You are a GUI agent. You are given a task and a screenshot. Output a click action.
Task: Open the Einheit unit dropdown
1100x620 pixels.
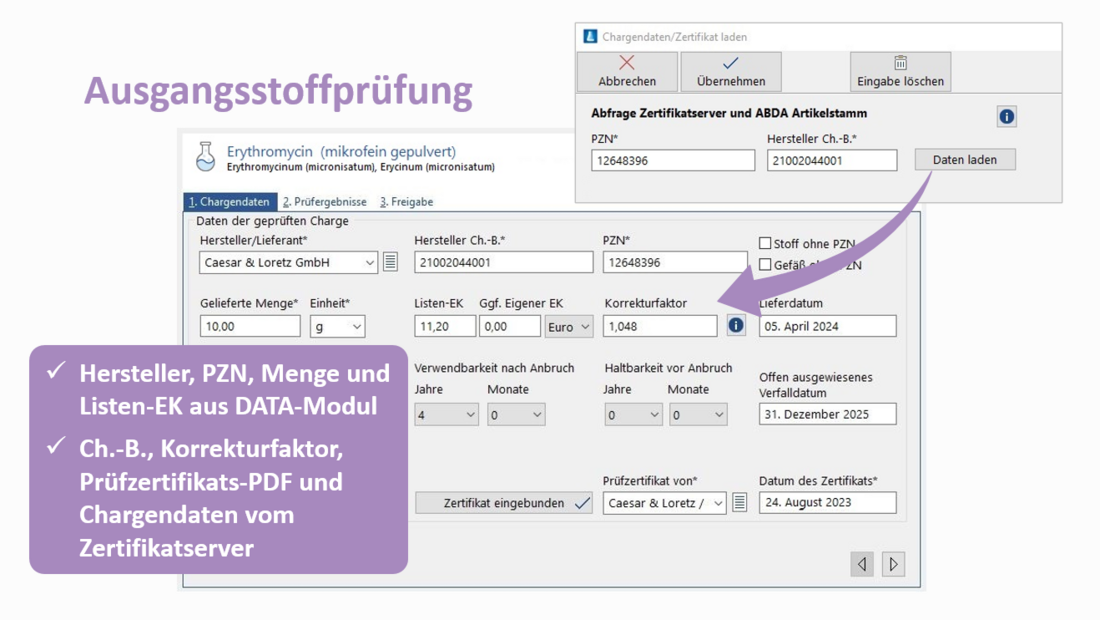click(356, 327)
